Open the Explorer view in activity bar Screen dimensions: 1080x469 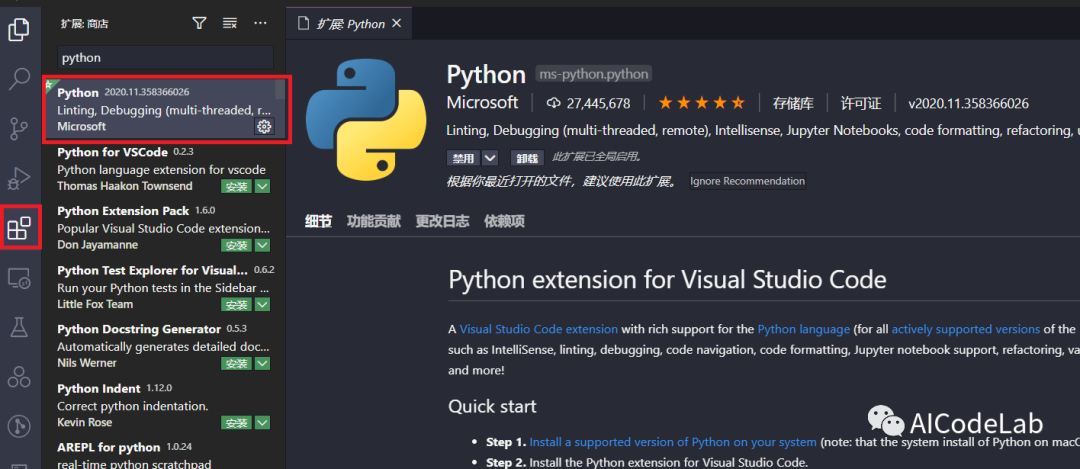19,30
